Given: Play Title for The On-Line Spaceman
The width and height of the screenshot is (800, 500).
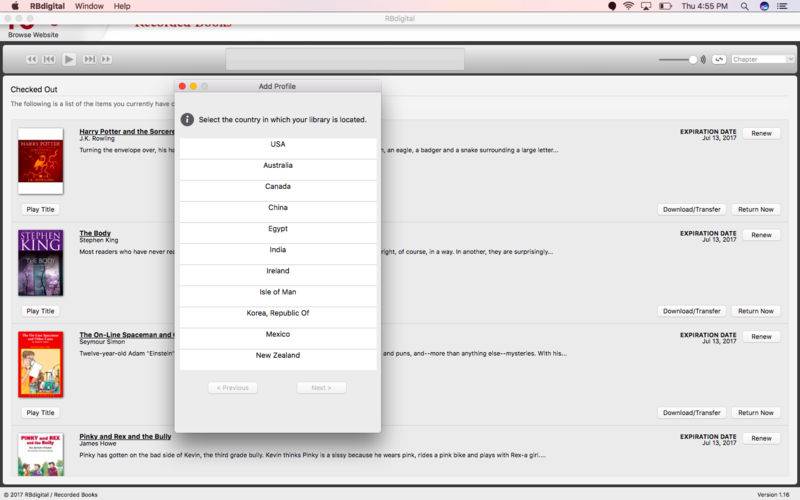Looking at the screenshot, I should pyautogui.click(x=40, y=412).
